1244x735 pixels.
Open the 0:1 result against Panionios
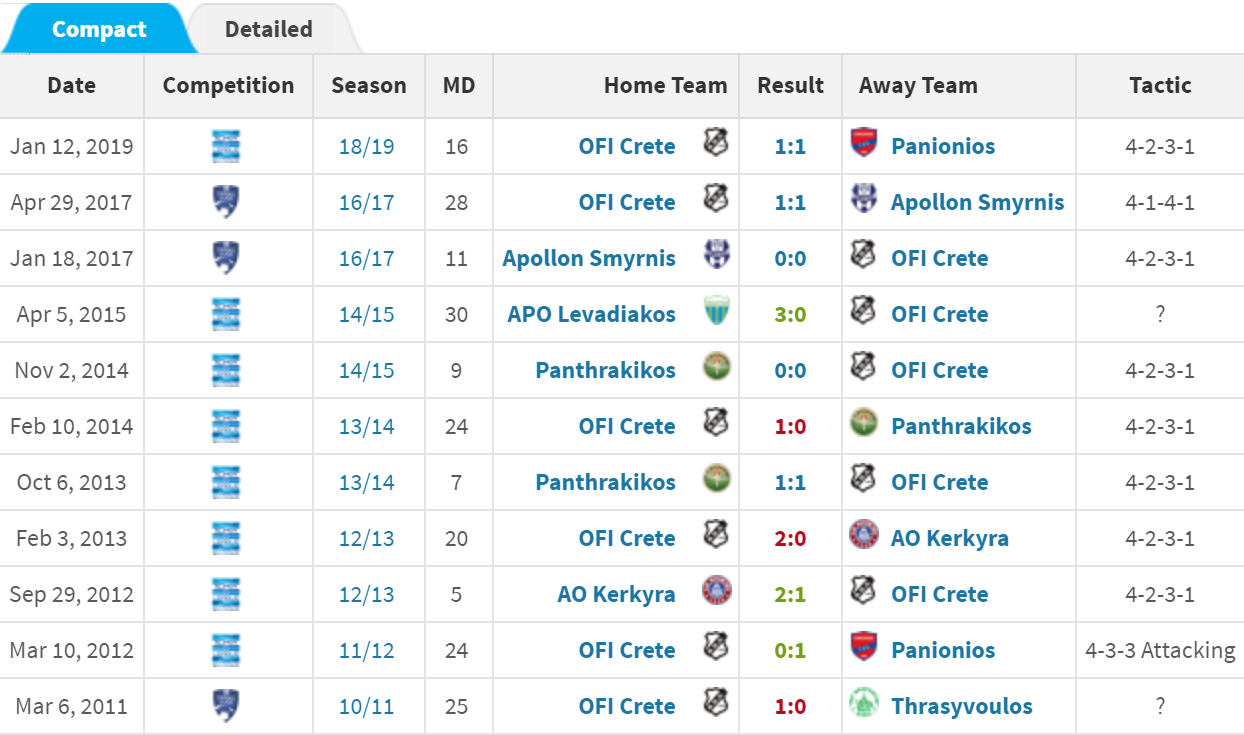[x=790, y=650]
